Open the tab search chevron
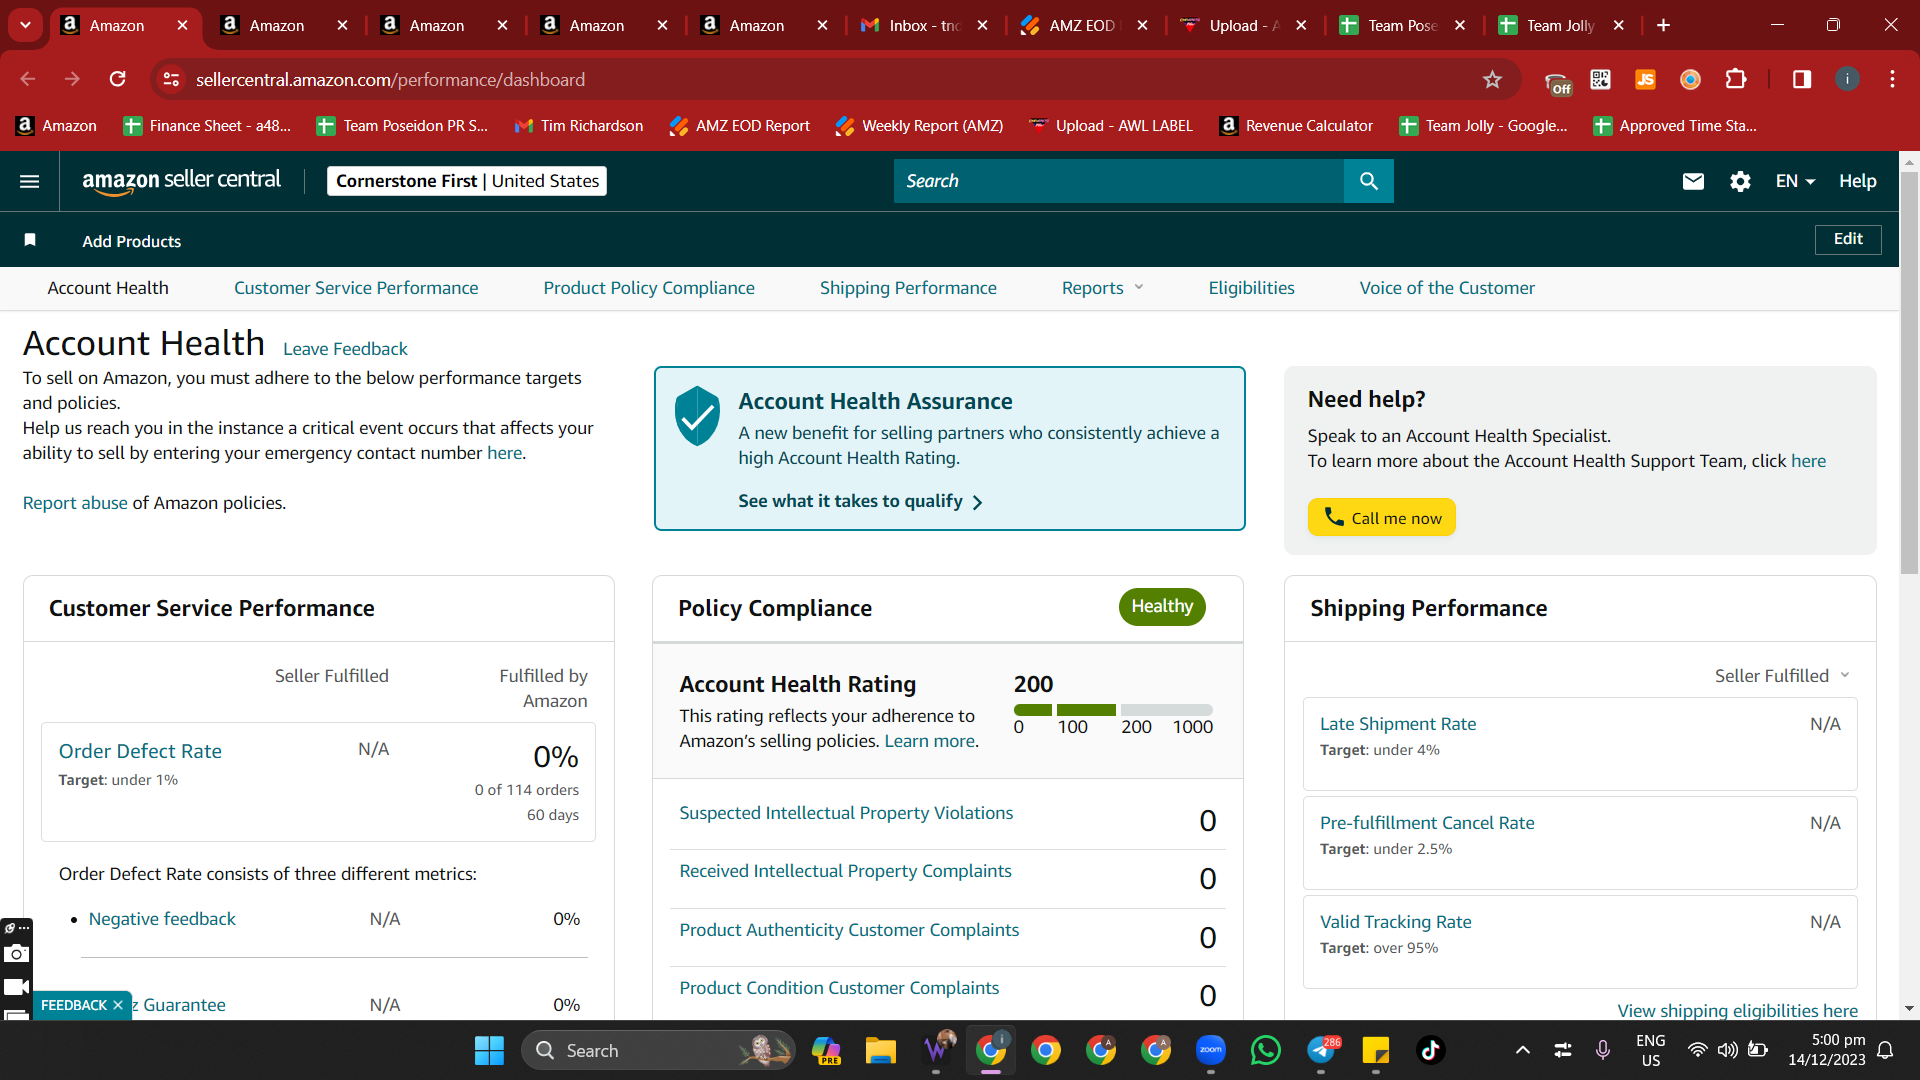The height and width of the screenshot is (1080, 1920). click(25, 25)
